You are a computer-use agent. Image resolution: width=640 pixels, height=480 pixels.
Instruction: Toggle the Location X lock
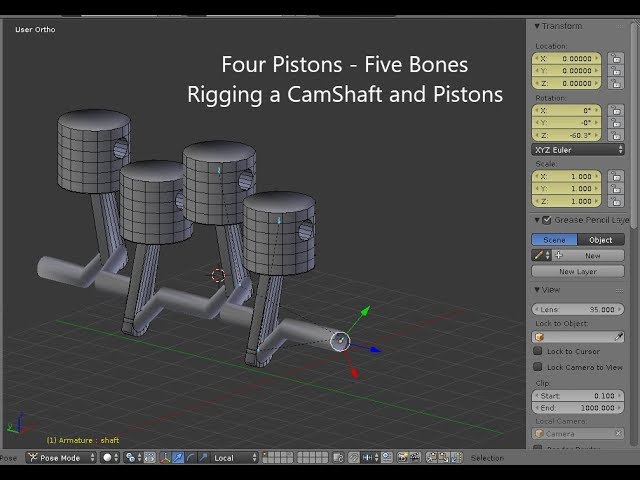tap(616, 58)
